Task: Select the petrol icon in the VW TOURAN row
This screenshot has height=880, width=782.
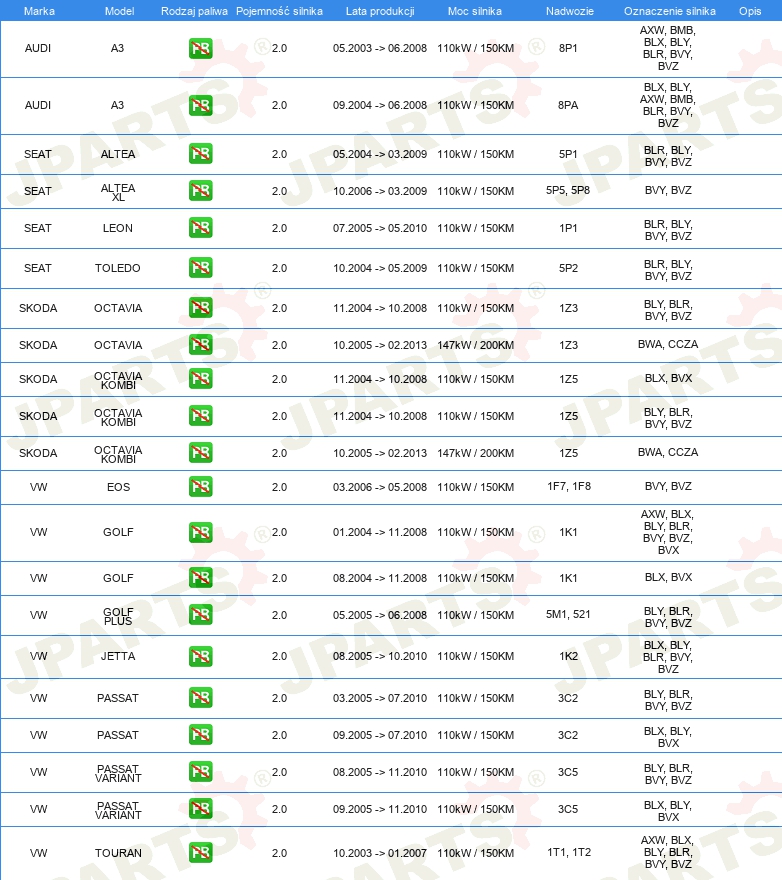Action: [200, 853]
